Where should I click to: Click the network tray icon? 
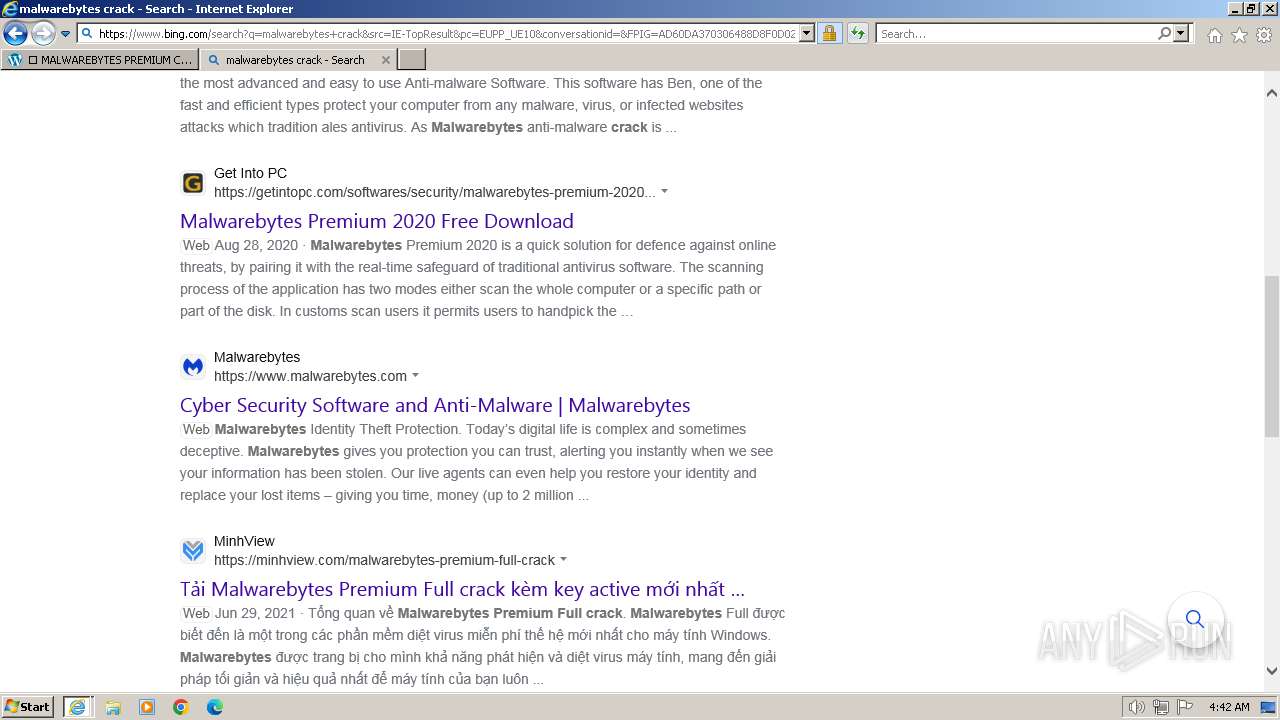[1161, 707]
